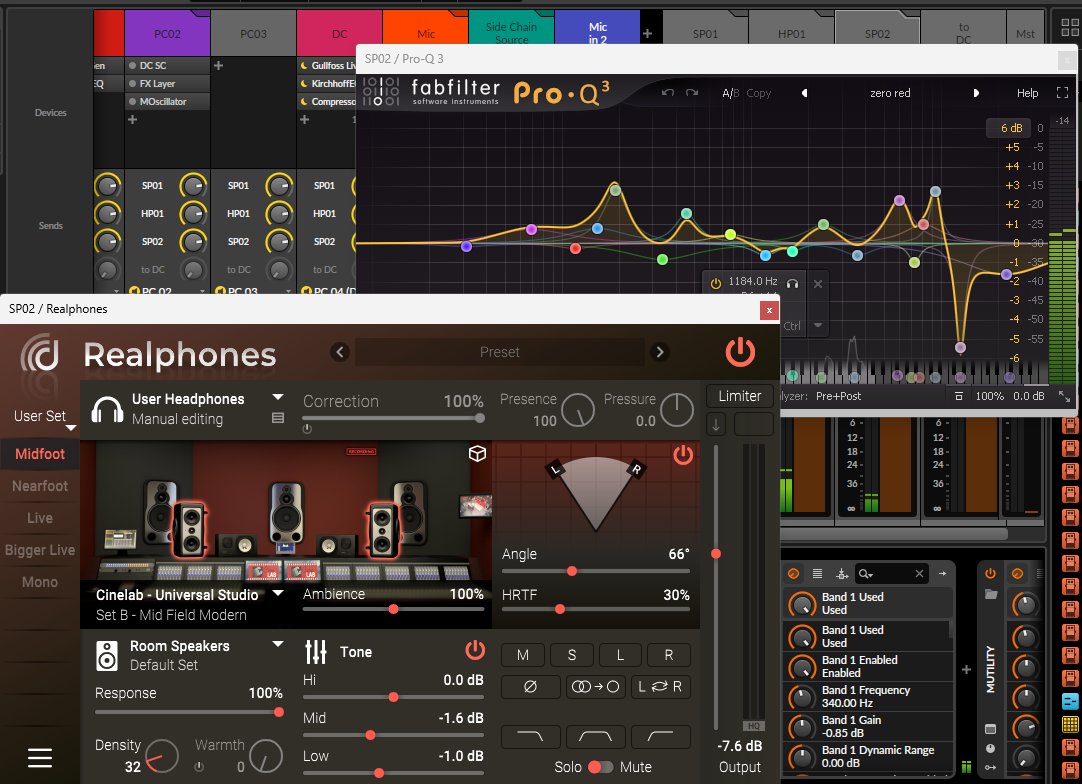Viewport: 1082px width, 784px height.
Task: Open the headphone list editor icon
Action: tap(277, 418)
